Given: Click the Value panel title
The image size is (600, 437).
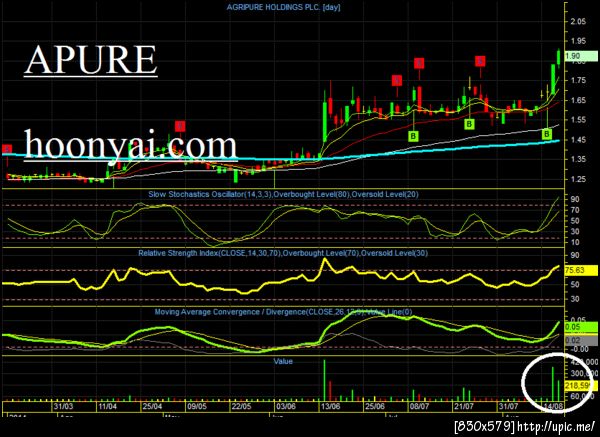Looking at the screenshot, I should [283, 361].
